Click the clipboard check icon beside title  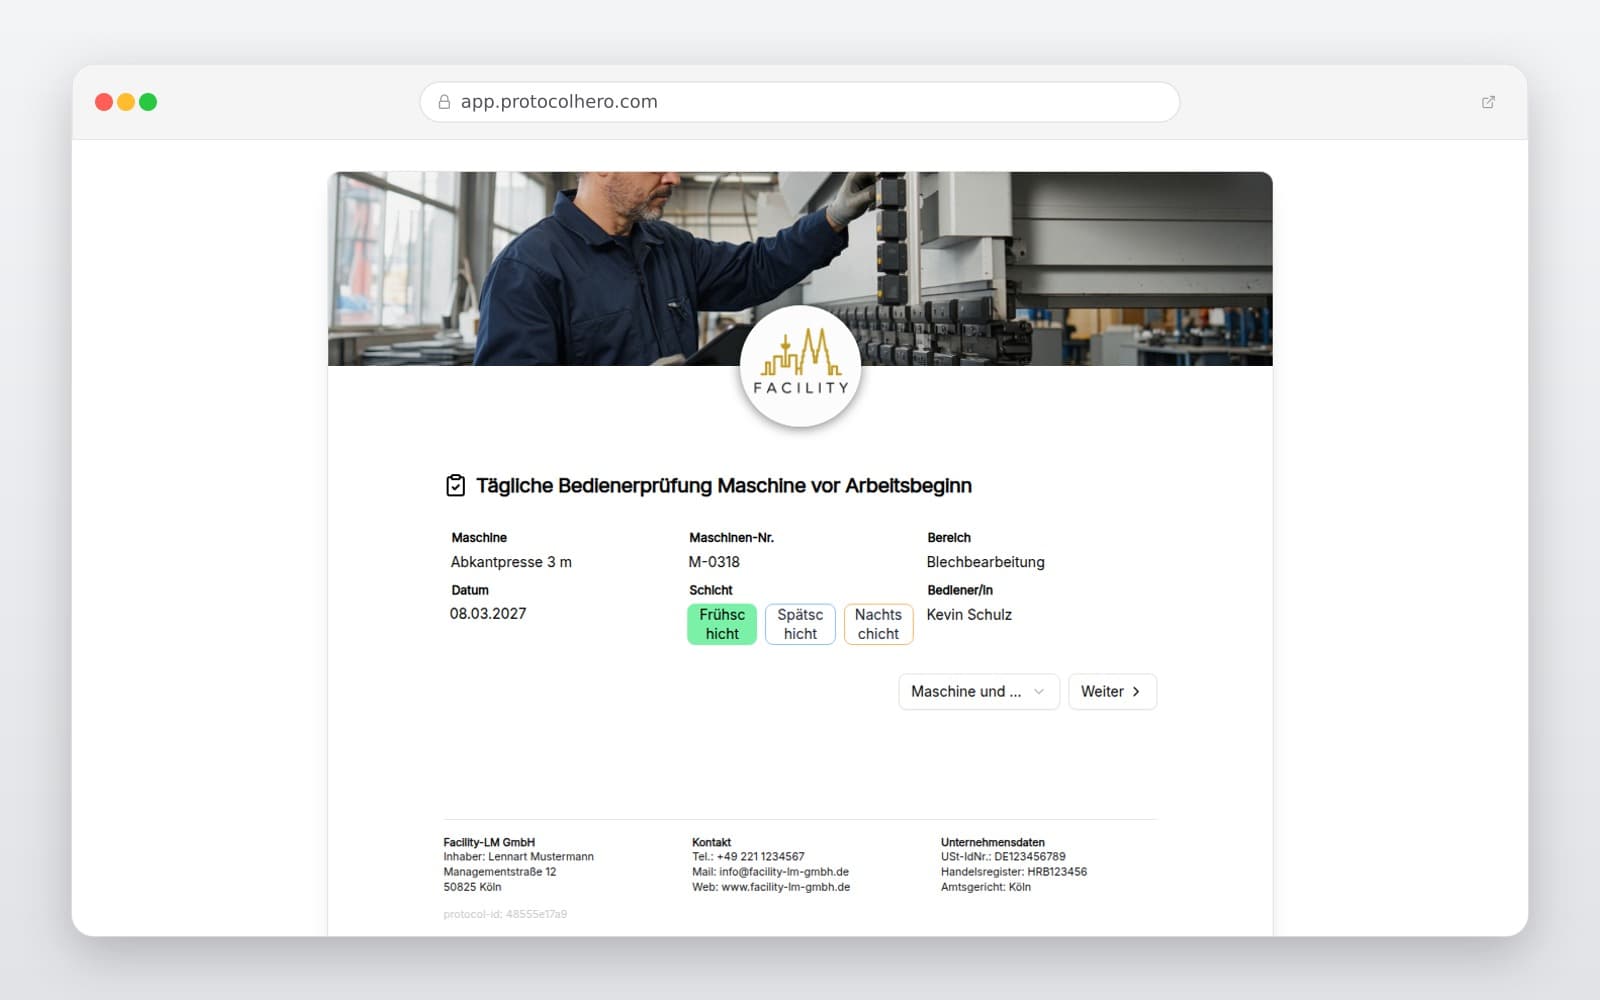click(x=455, y=485)
